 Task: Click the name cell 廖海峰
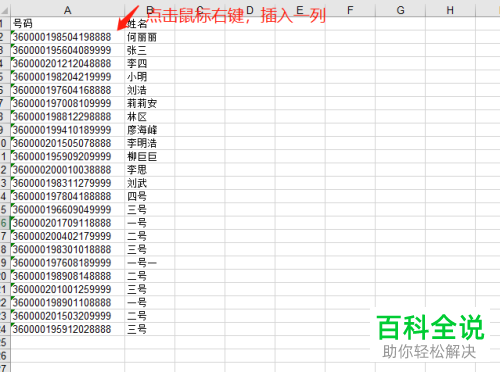(150, 130)
